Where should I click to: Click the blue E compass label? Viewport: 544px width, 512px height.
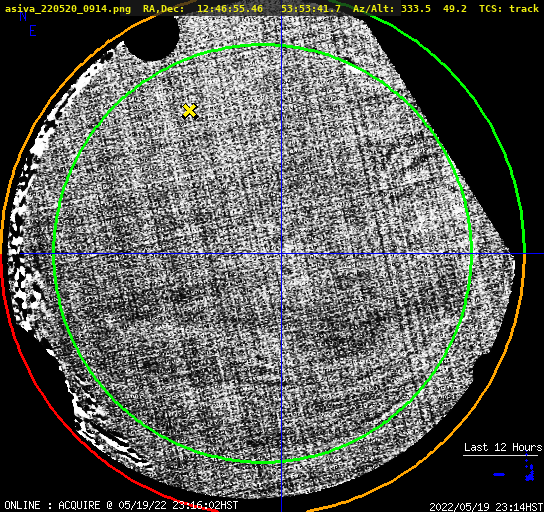click(33, 31)
